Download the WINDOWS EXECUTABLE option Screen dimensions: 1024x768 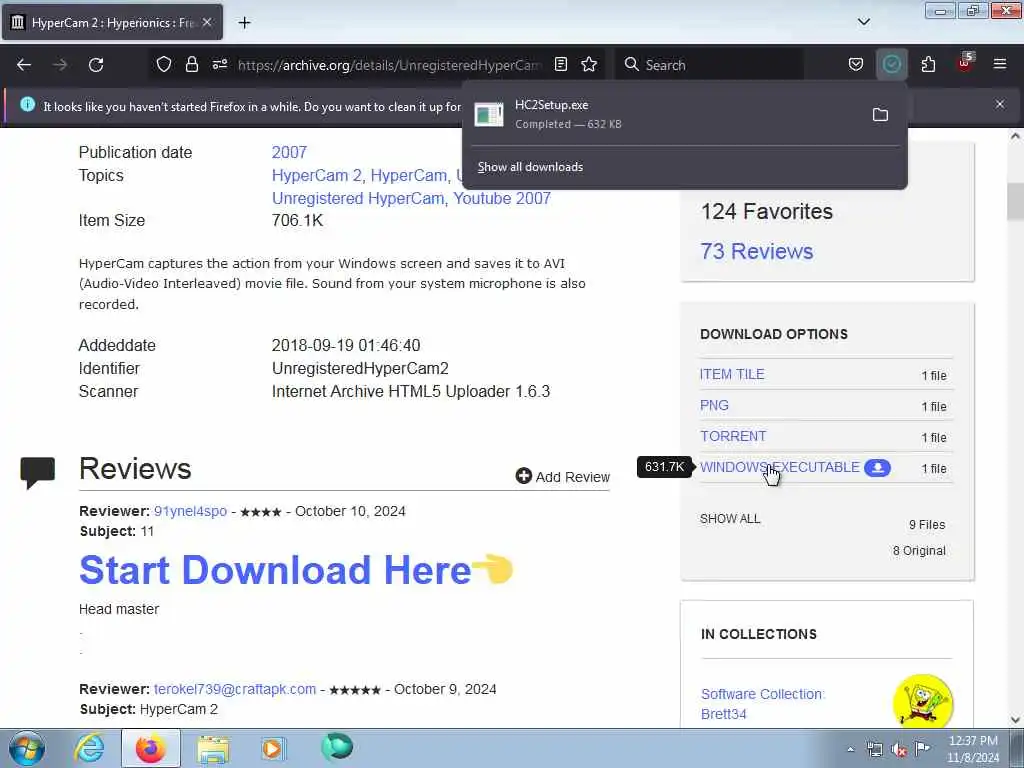[780, 468]
